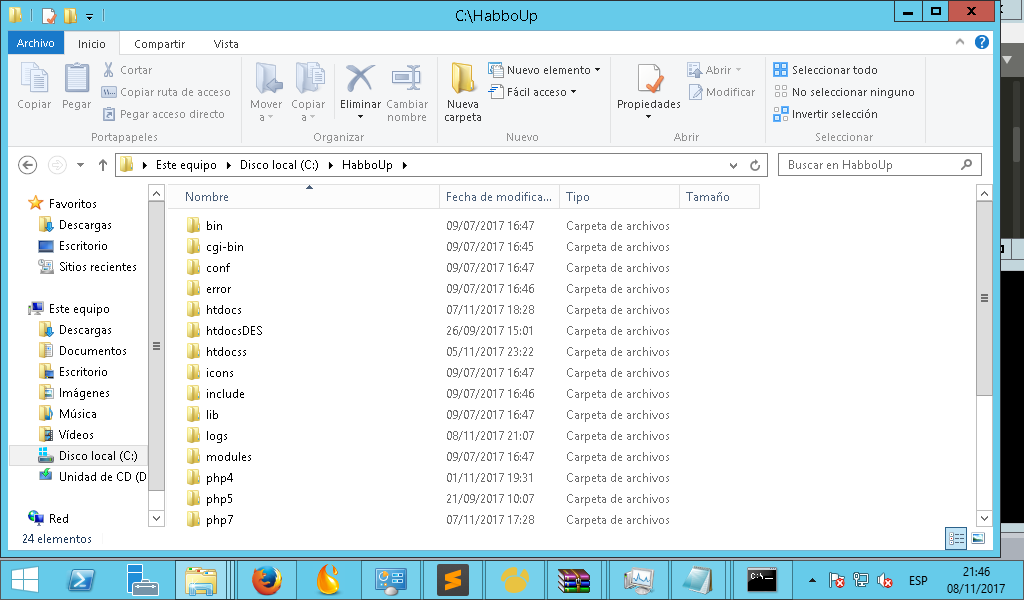Switch to details view layout icon

pos(956,538)
